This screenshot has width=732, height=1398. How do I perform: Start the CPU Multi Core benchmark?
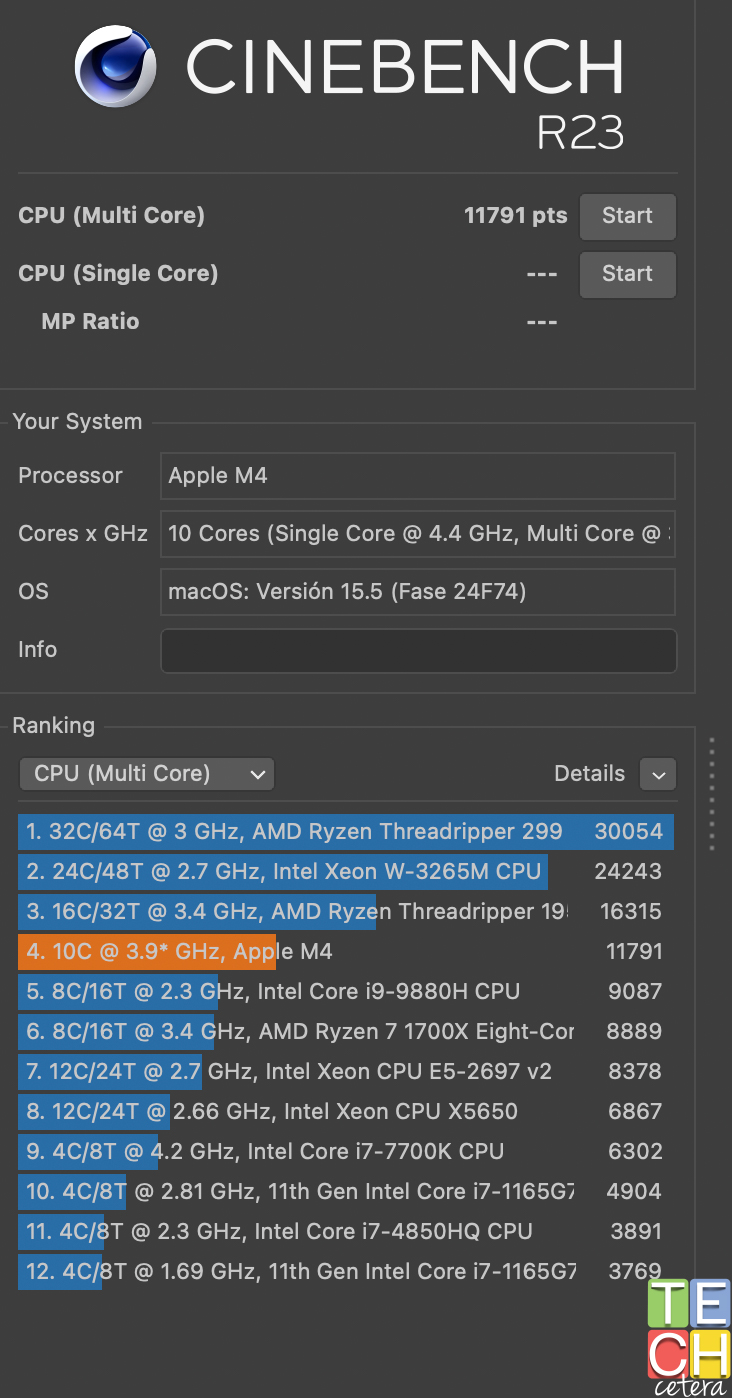pos(627,216)
